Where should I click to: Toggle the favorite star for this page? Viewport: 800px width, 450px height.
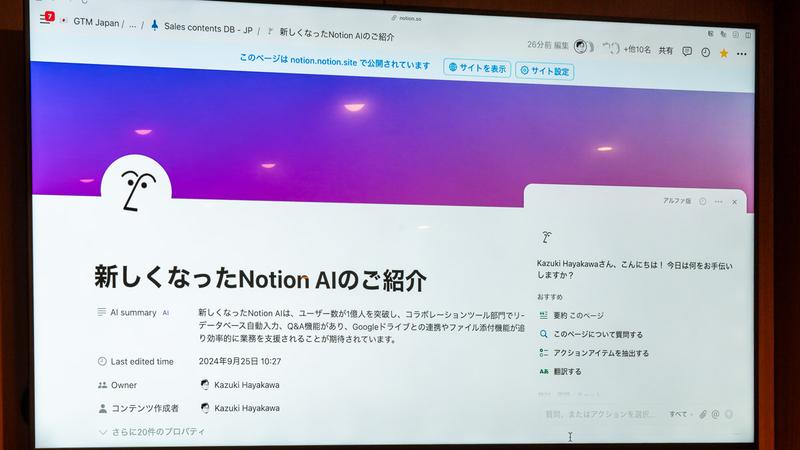tap(723, 53)
